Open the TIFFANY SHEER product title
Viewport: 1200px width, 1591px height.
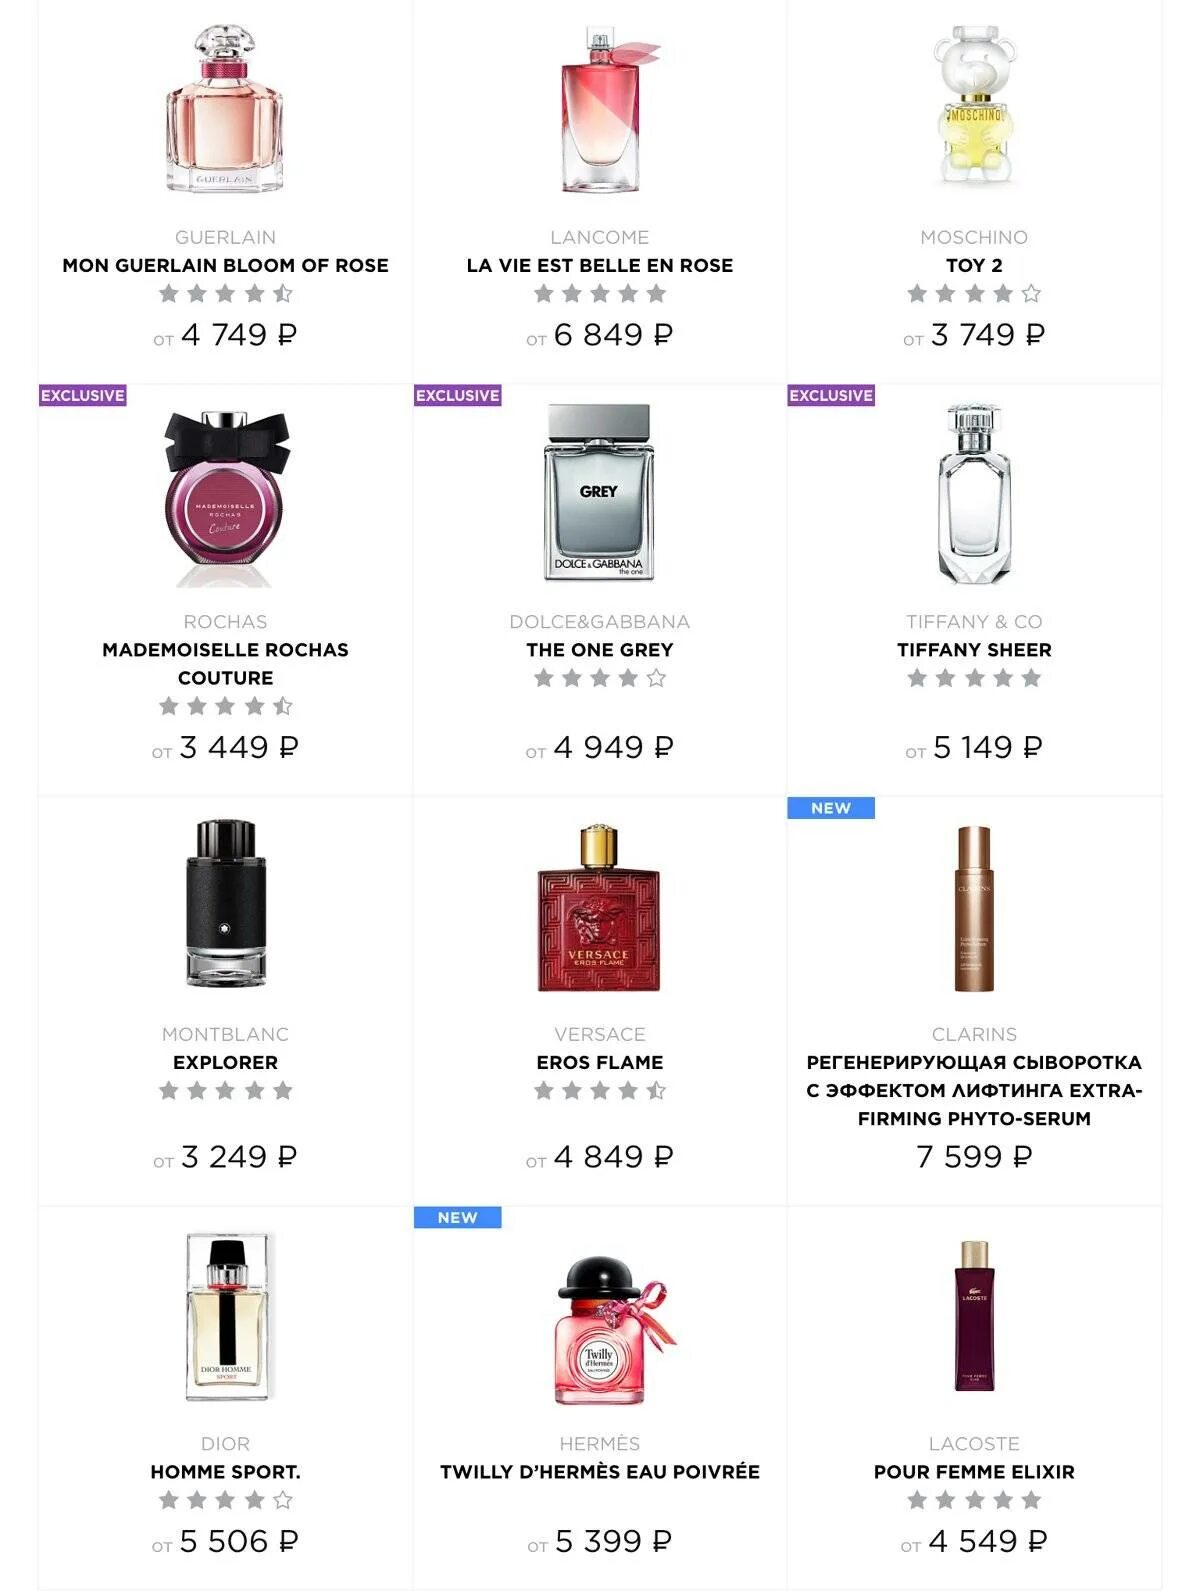[x=974, y=650]
